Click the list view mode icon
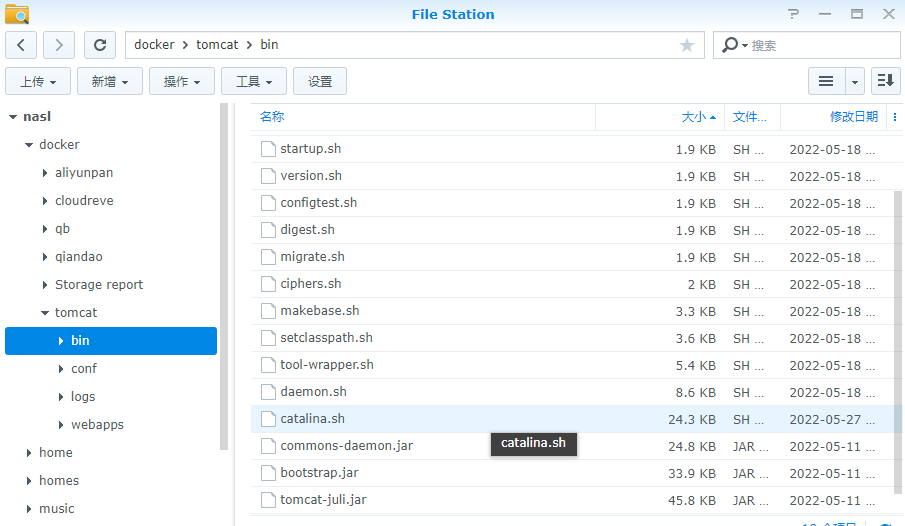This screenshot has height=526, width=905. tap(826, 82)
